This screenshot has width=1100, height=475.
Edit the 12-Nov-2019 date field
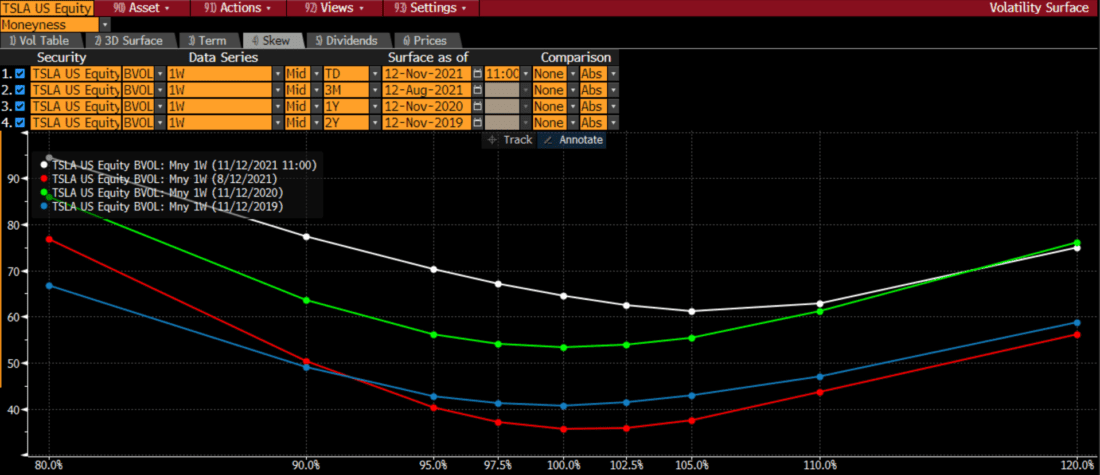[427, 123]
